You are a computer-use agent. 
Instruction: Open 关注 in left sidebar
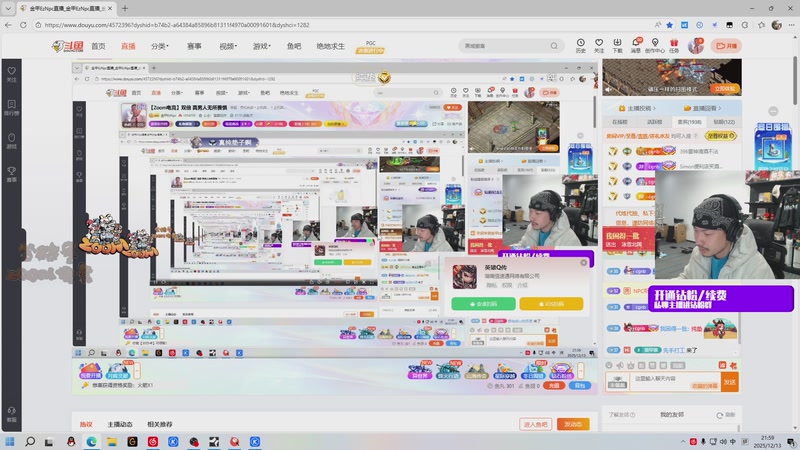[11, 74]
